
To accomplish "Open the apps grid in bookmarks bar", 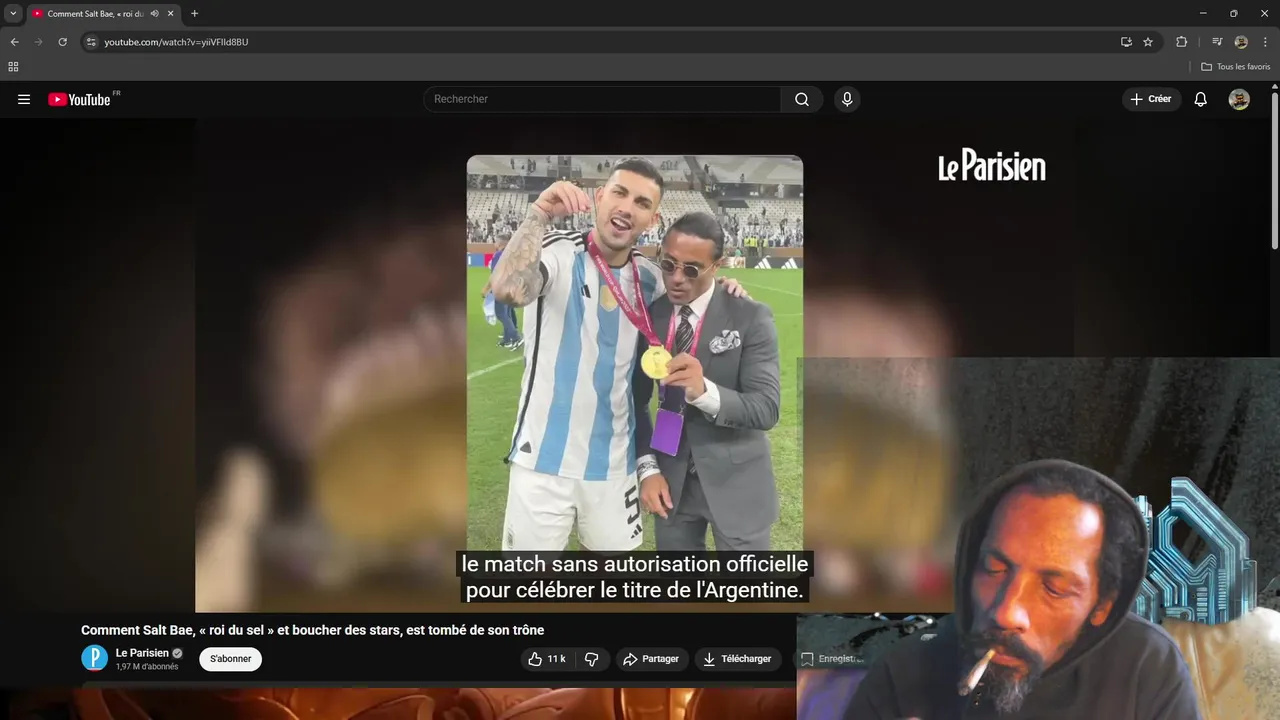I will [x=13, y=67].
